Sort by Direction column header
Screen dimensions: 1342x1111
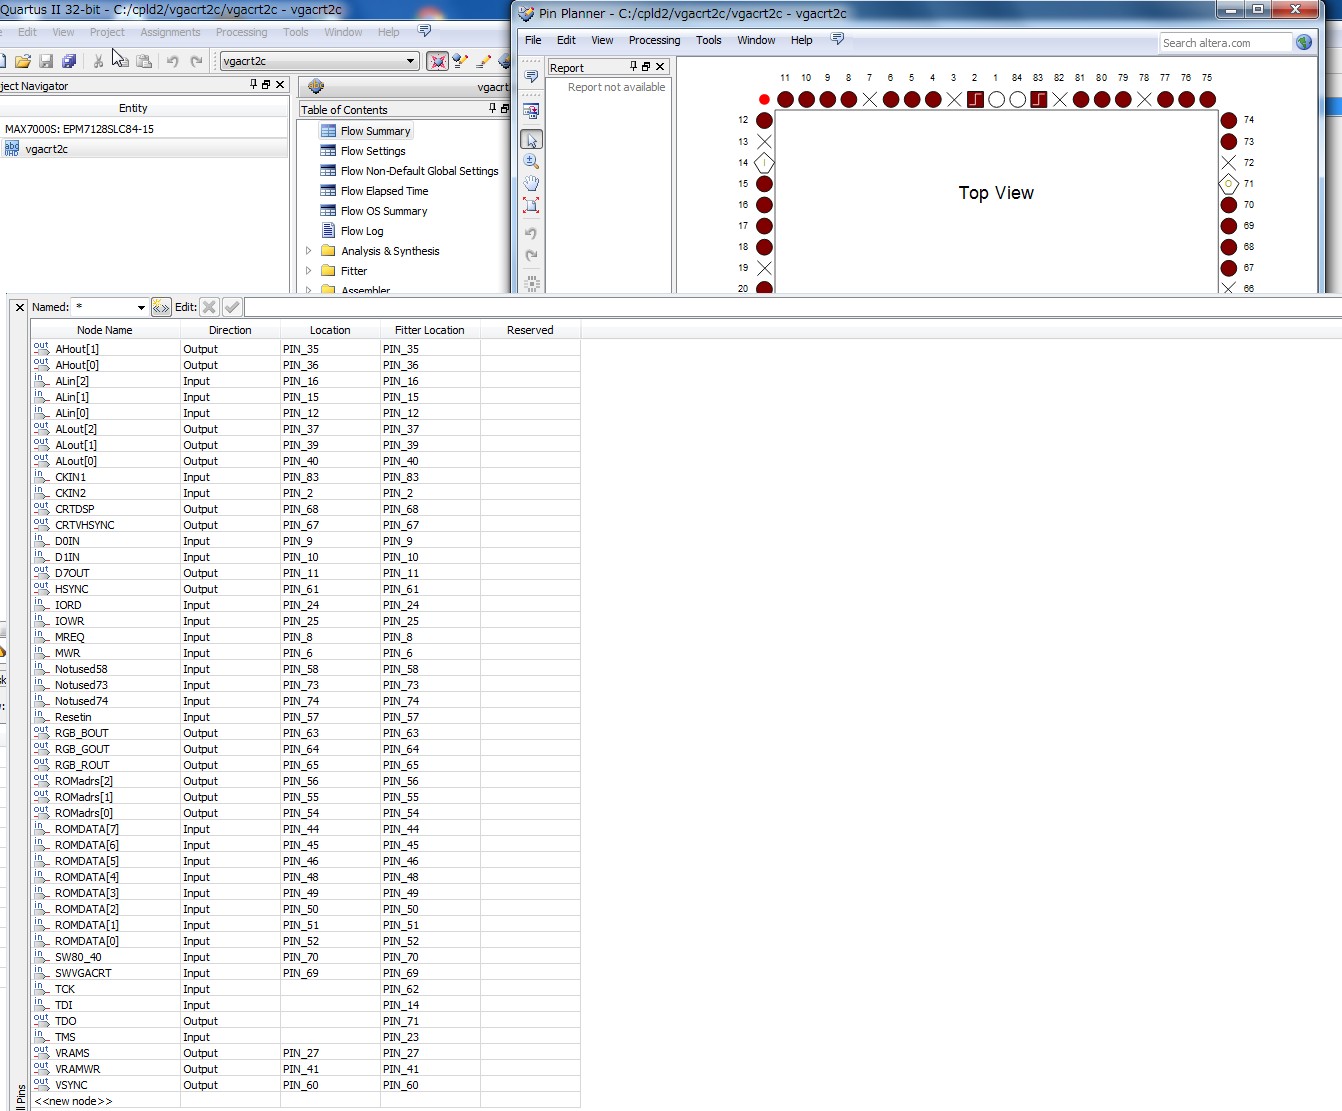tap(230, 330)
